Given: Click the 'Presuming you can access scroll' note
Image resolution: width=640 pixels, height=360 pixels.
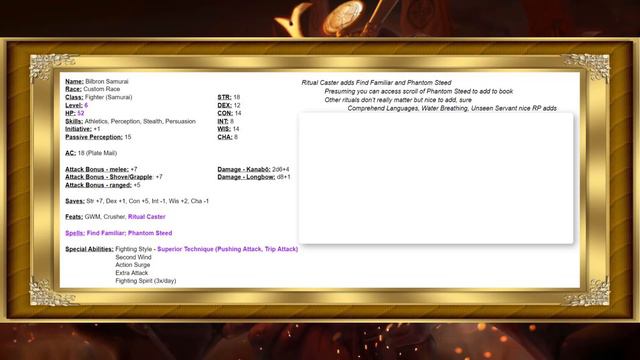Looking at the screenshot, I should point(419,91).
